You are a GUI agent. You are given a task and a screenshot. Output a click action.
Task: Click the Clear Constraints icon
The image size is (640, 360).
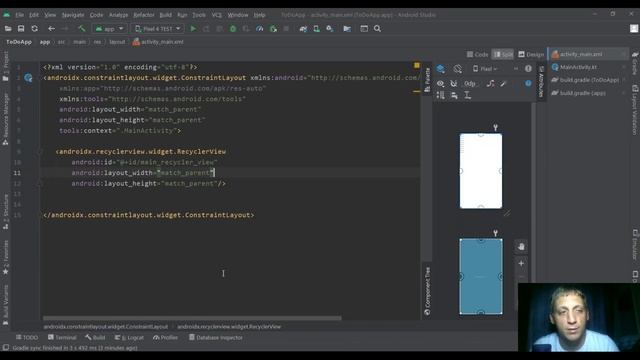point(491,83)
